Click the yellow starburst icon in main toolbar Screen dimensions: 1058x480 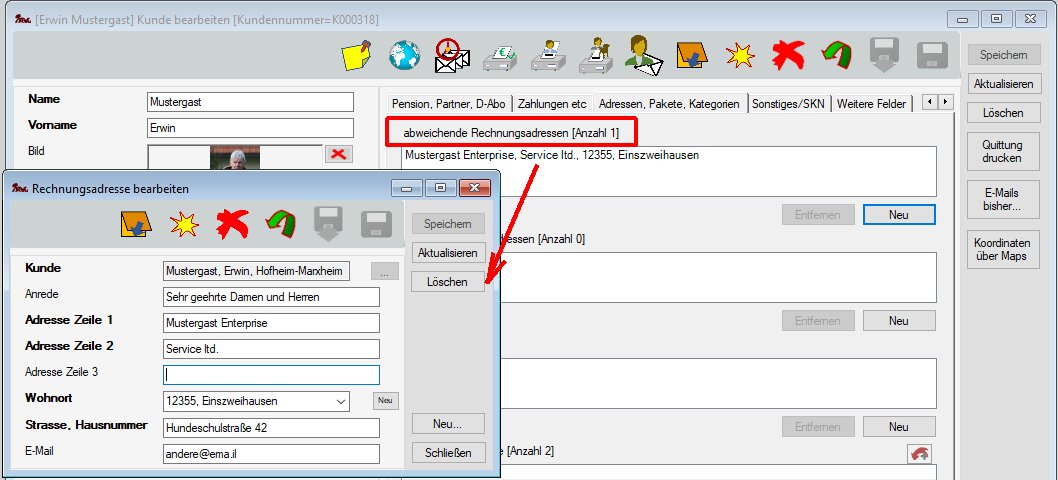tap(739, 56)
